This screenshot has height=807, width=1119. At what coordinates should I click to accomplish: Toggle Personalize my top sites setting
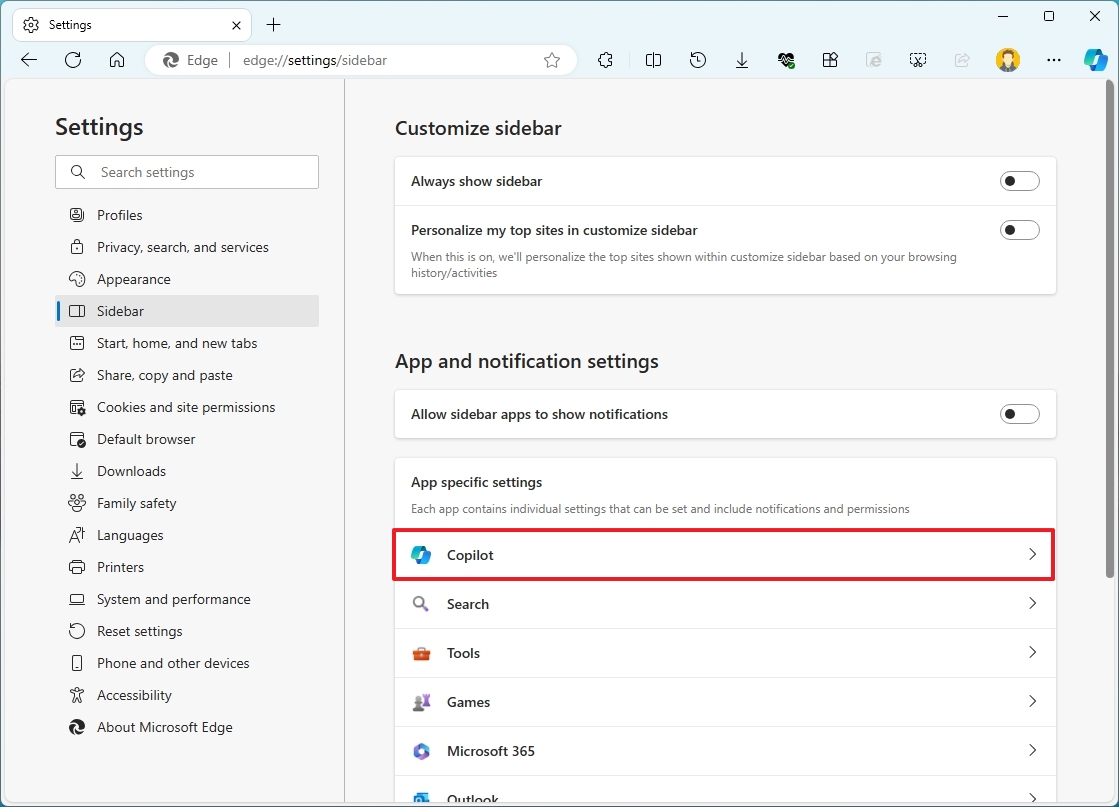pyautogui.click(x=1019, y=230)
